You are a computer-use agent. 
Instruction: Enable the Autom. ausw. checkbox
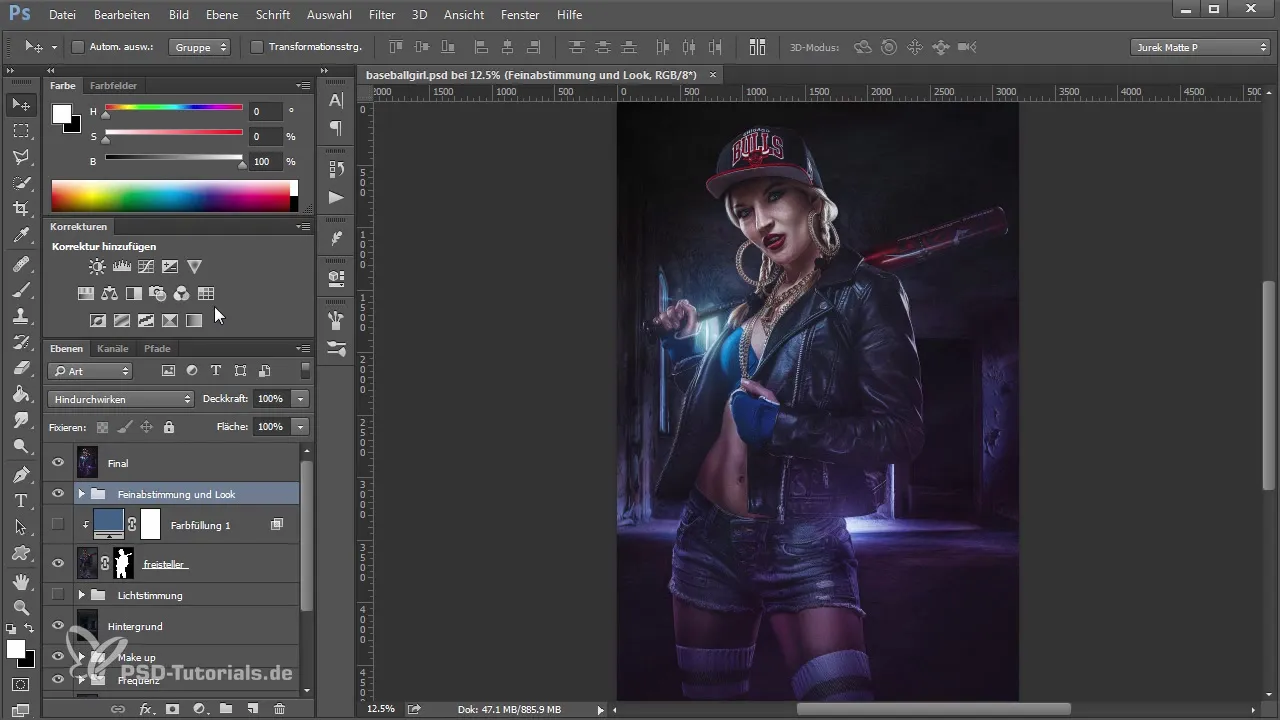click(78, 47)
